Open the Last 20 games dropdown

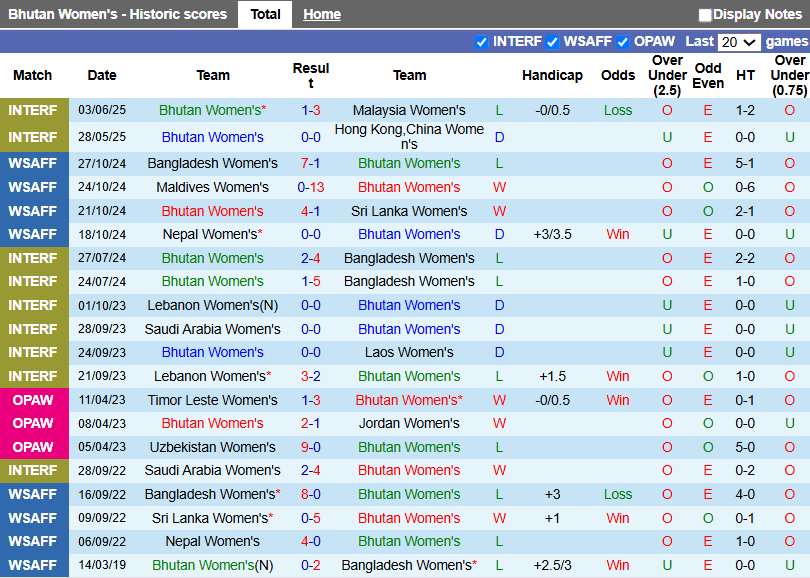pyautogui.click(x=739, y=42)
